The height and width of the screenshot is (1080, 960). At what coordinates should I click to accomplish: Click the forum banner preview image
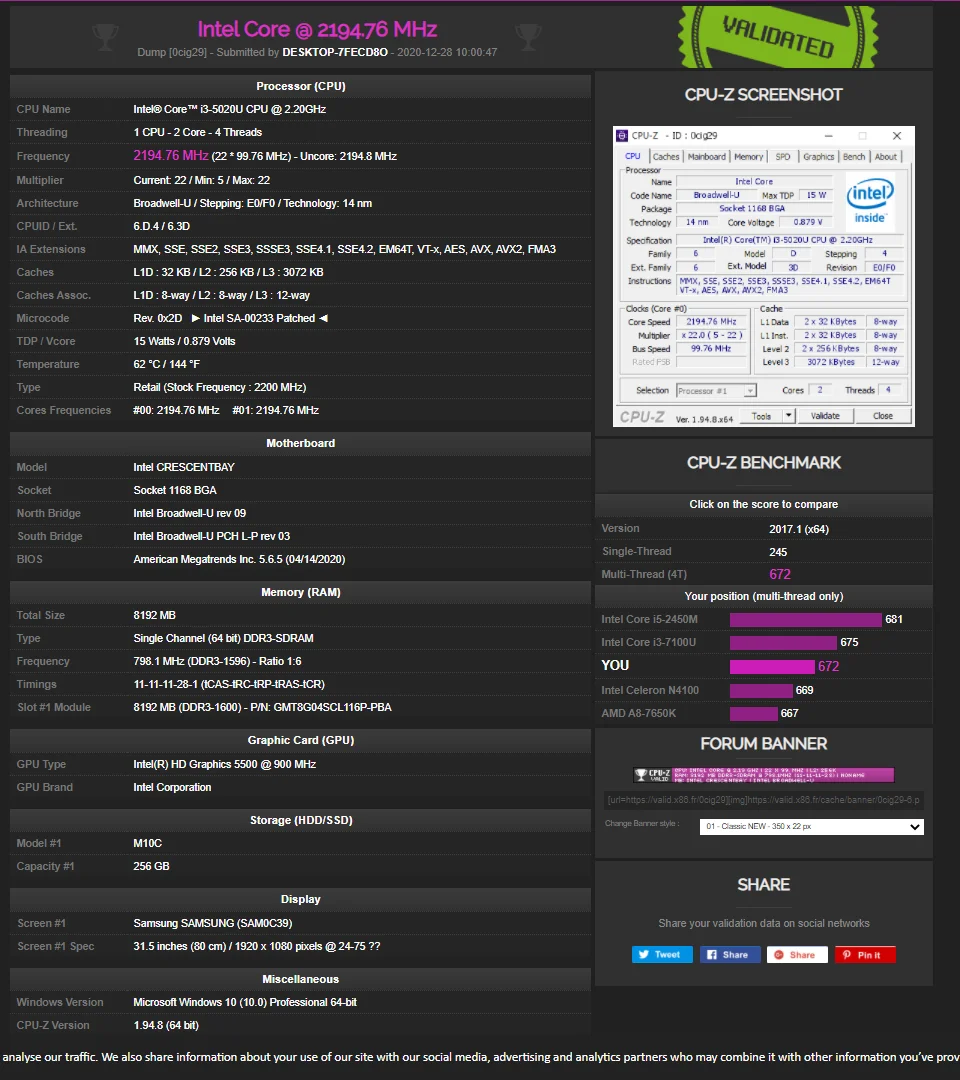tap(764, 775)
